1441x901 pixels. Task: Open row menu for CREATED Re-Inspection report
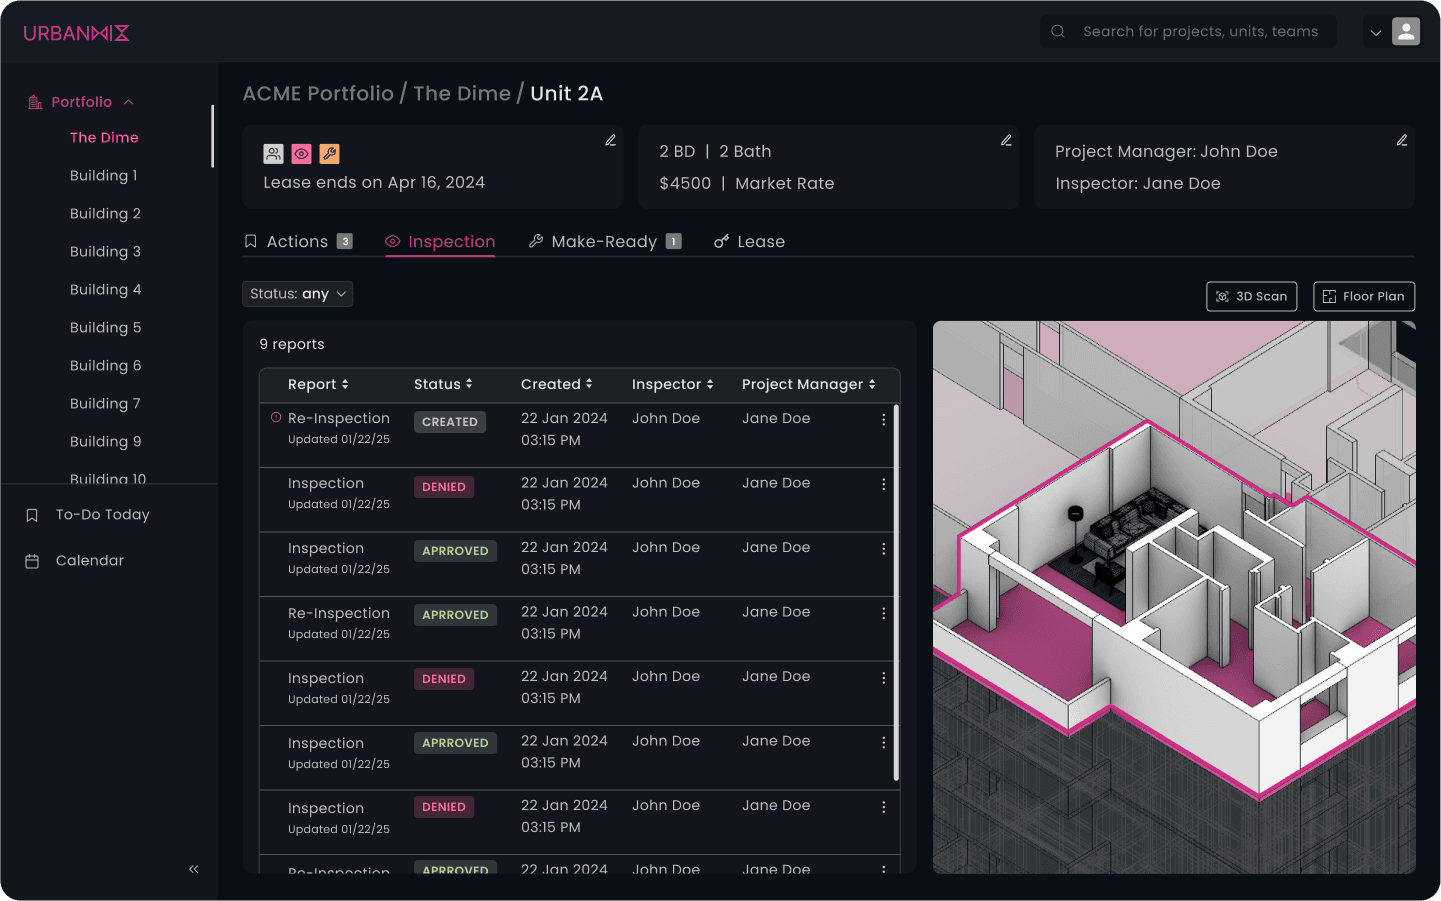883,420
